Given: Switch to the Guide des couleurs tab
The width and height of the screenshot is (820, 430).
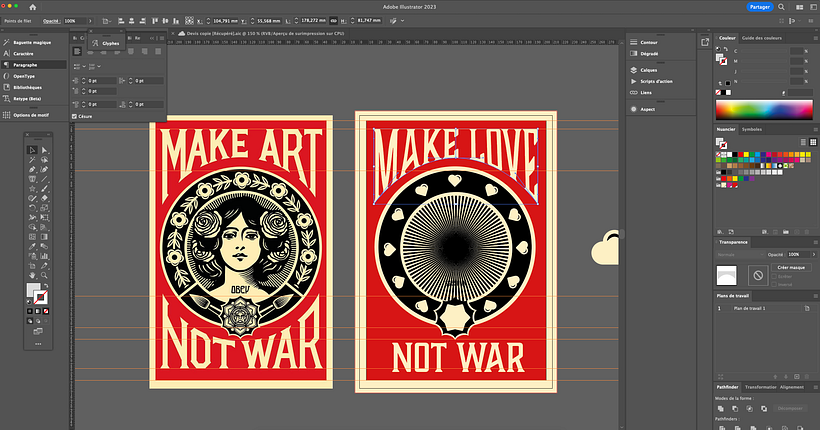Looking at the screenshot, I should pyautogui.click(x=764, y=38).
